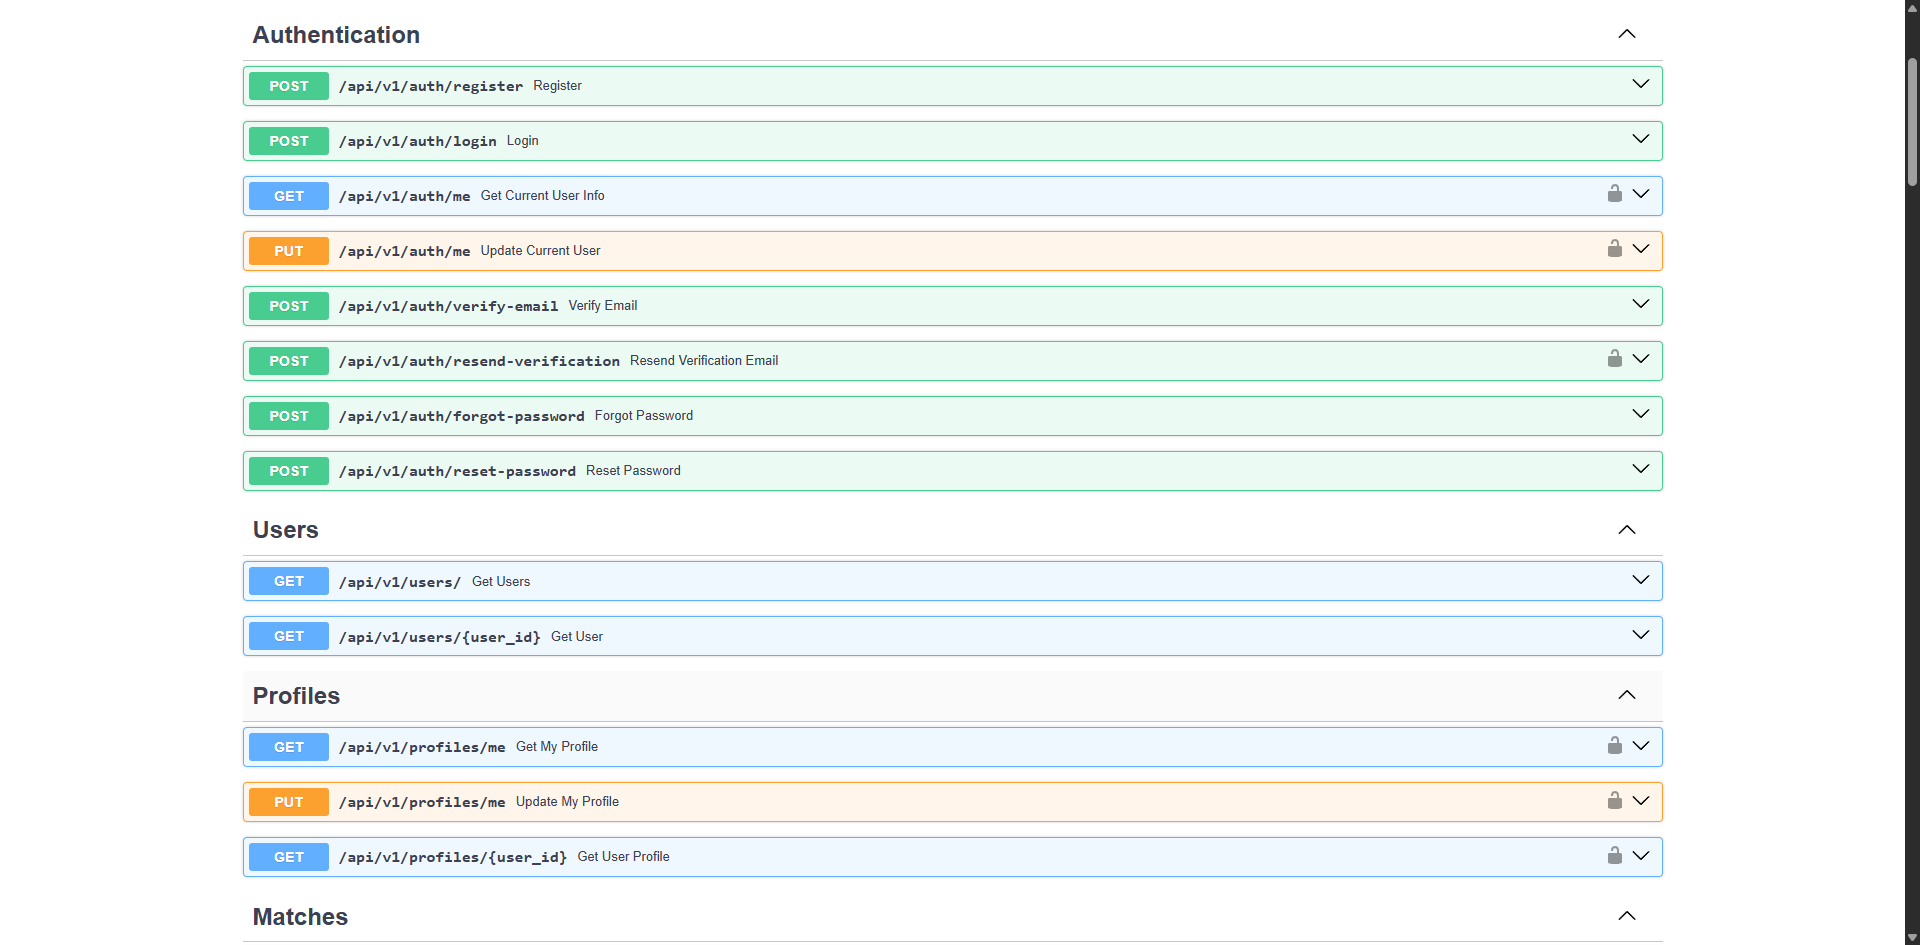Click POST badge for /api/v1/auth/login
Viewport: 1920px width, 945px height.
(x=289, y=141)
